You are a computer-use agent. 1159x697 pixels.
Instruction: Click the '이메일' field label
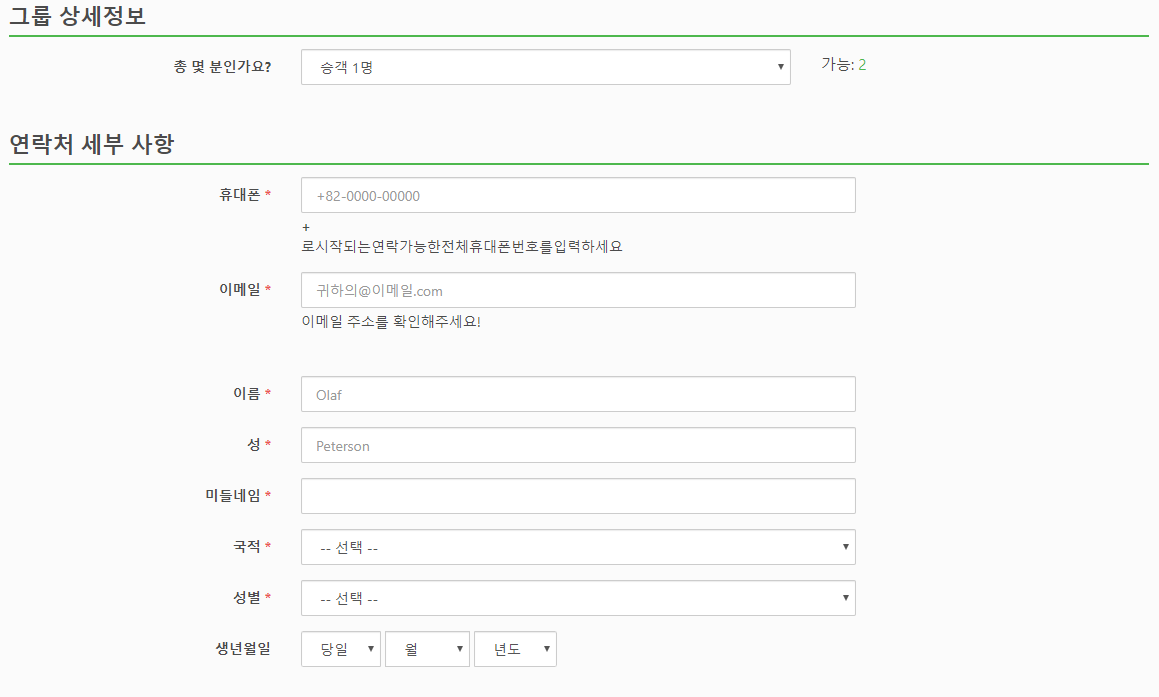(x=239, y=290)
